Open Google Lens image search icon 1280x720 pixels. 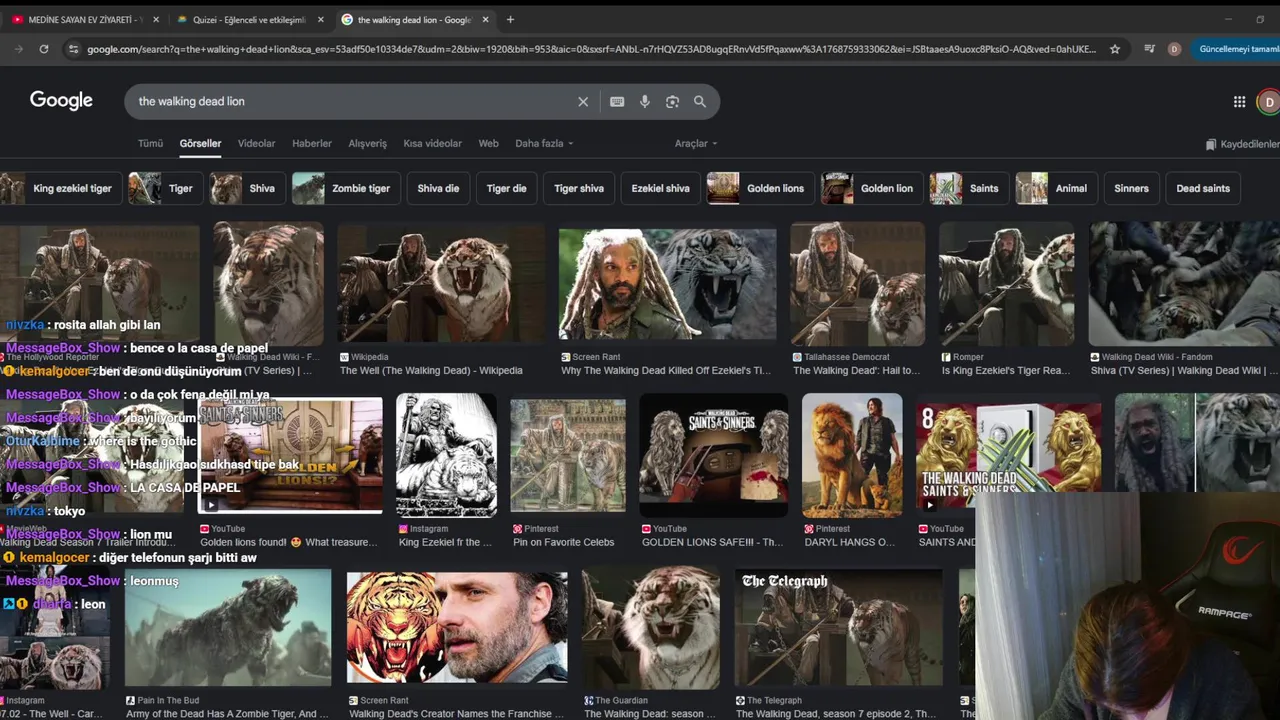[672, 101]
